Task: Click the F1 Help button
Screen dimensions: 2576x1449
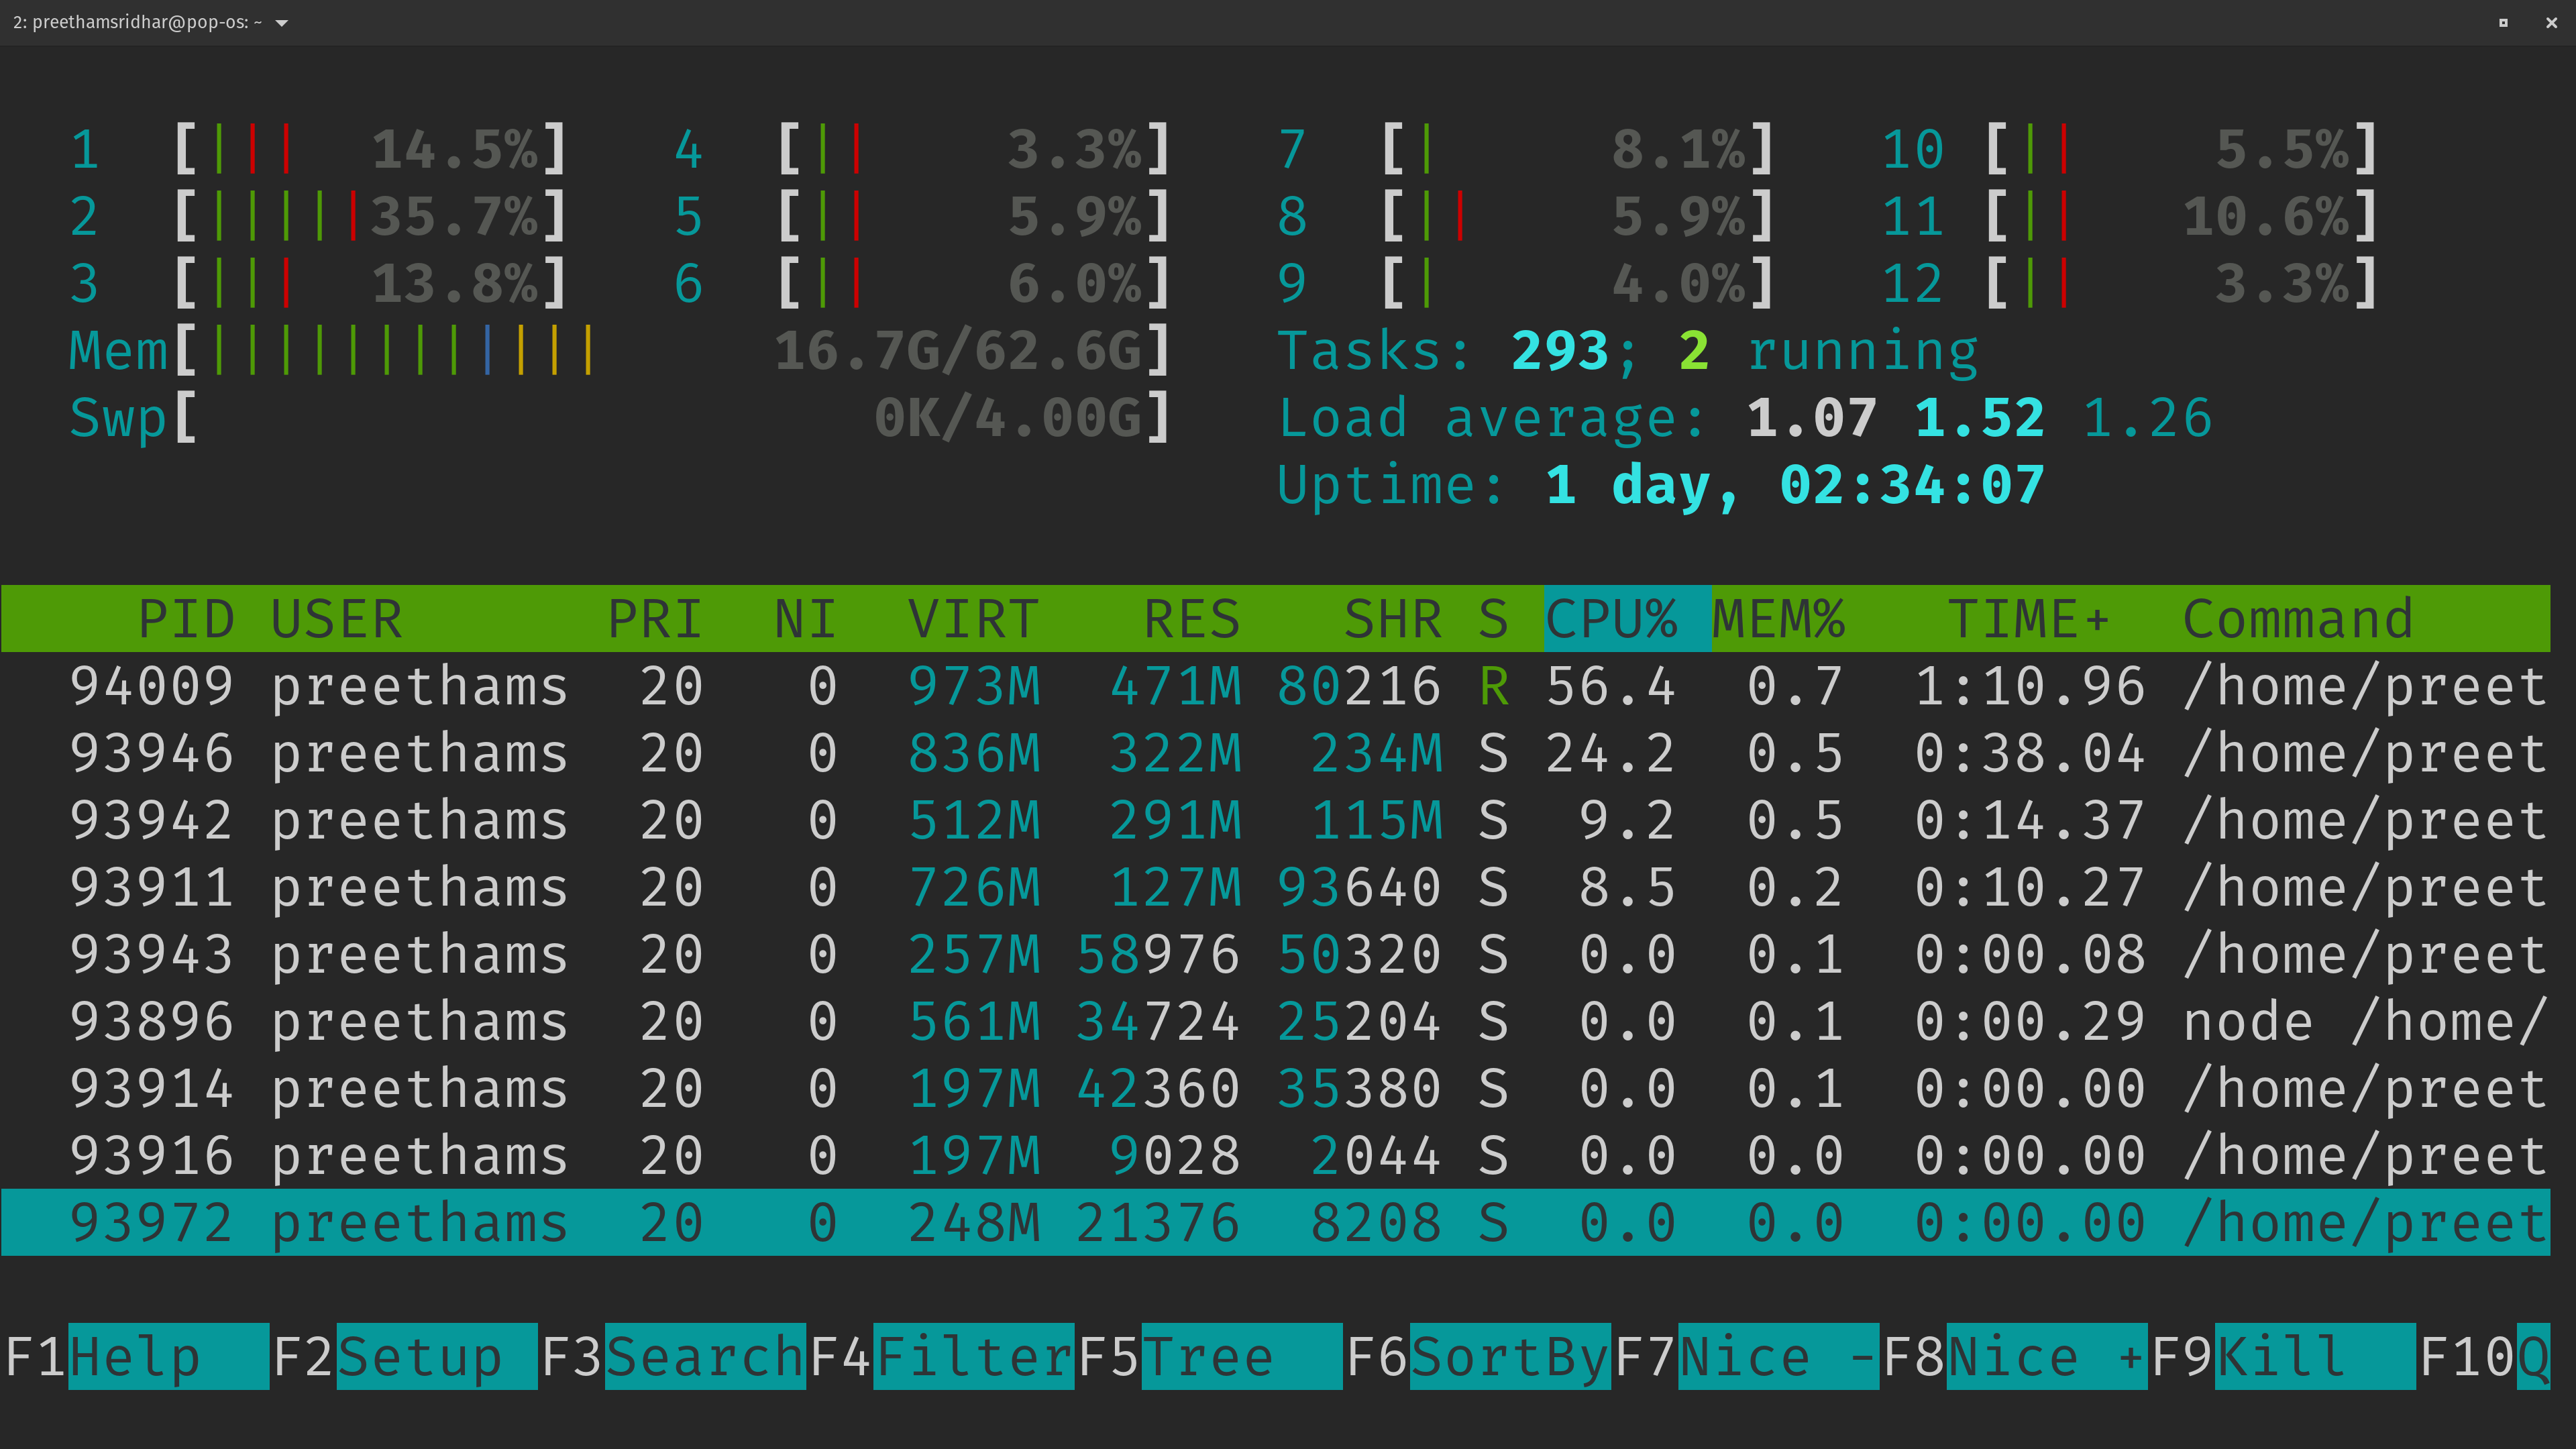Action: pos(136,1357)
